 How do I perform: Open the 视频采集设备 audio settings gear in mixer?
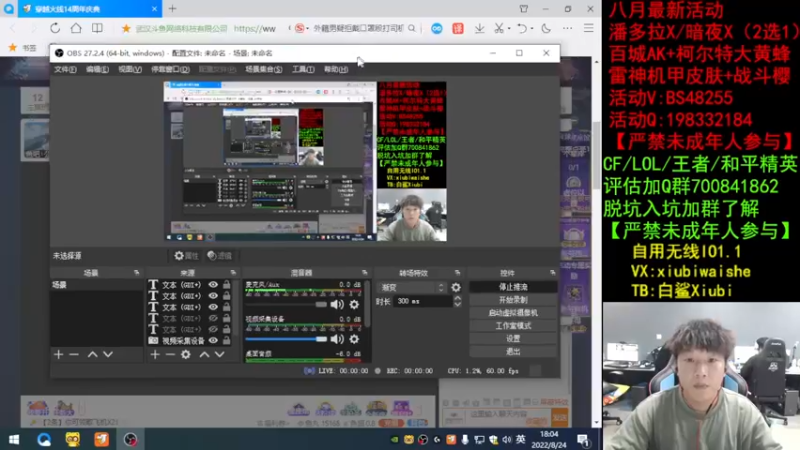click(x=354, y=339)
